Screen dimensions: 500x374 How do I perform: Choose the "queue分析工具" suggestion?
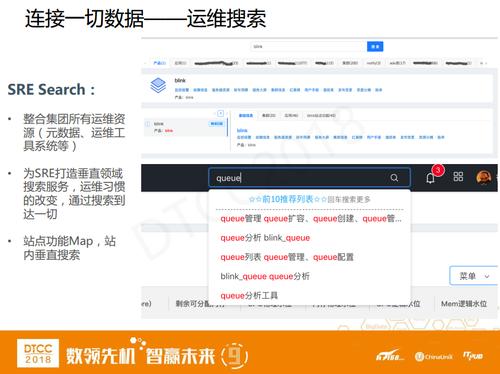tap(249, 295)
